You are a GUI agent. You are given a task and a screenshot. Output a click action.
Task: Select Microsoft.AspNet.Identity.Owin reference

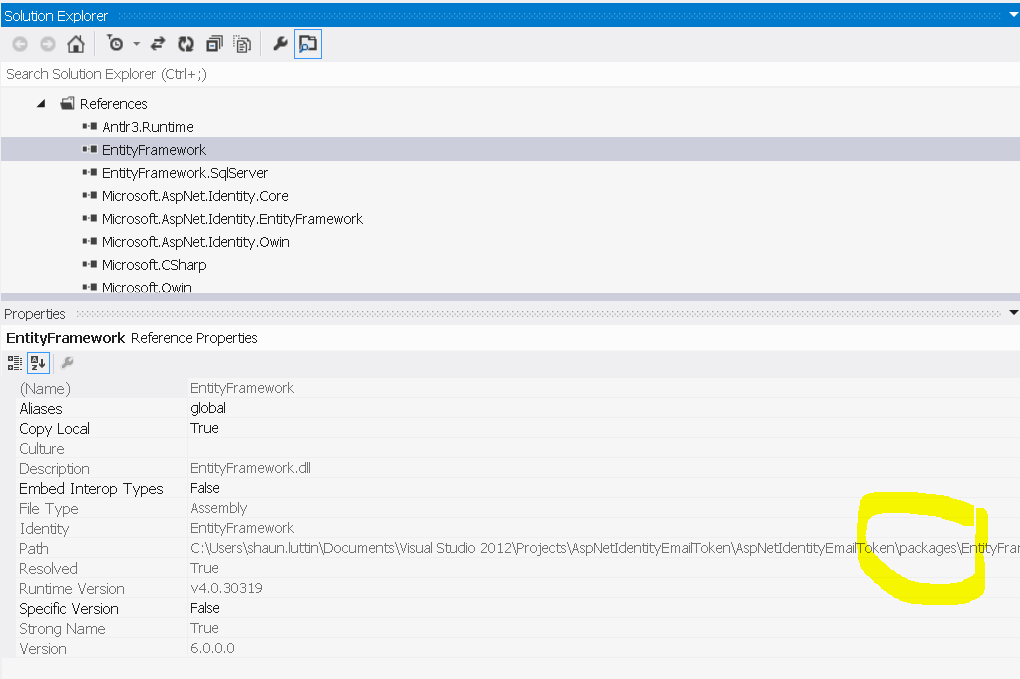click(x=196, y=242)
